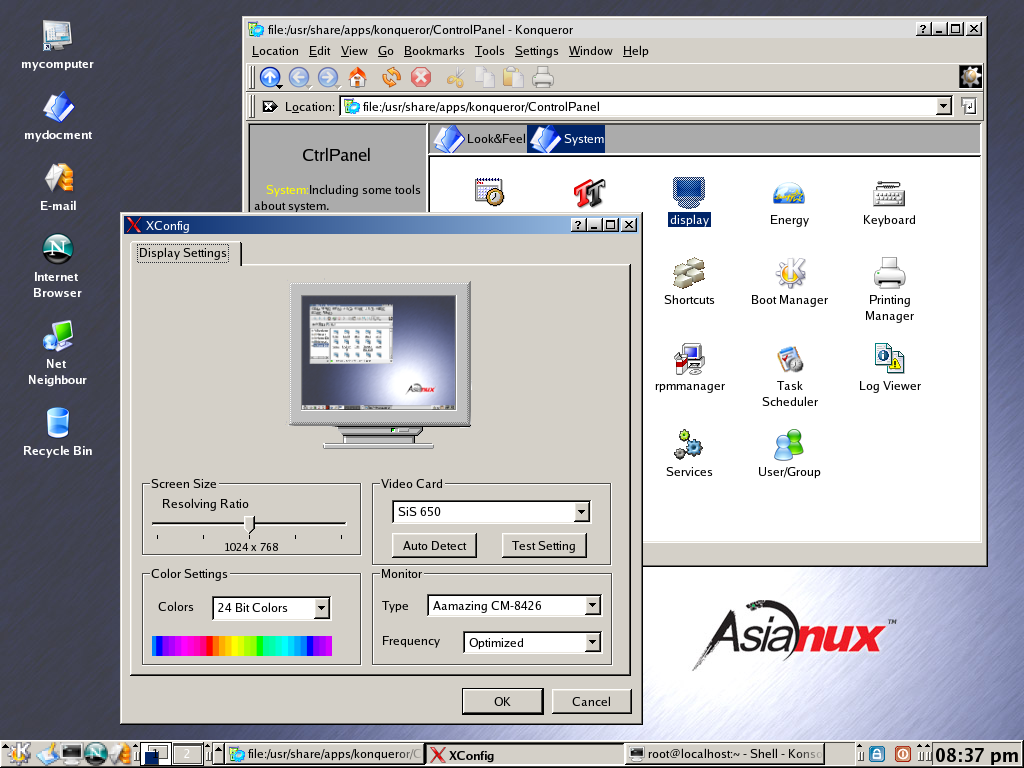Open the monitor Frequency dropdown
The image size is (1024, 768).
click(592, 642)
